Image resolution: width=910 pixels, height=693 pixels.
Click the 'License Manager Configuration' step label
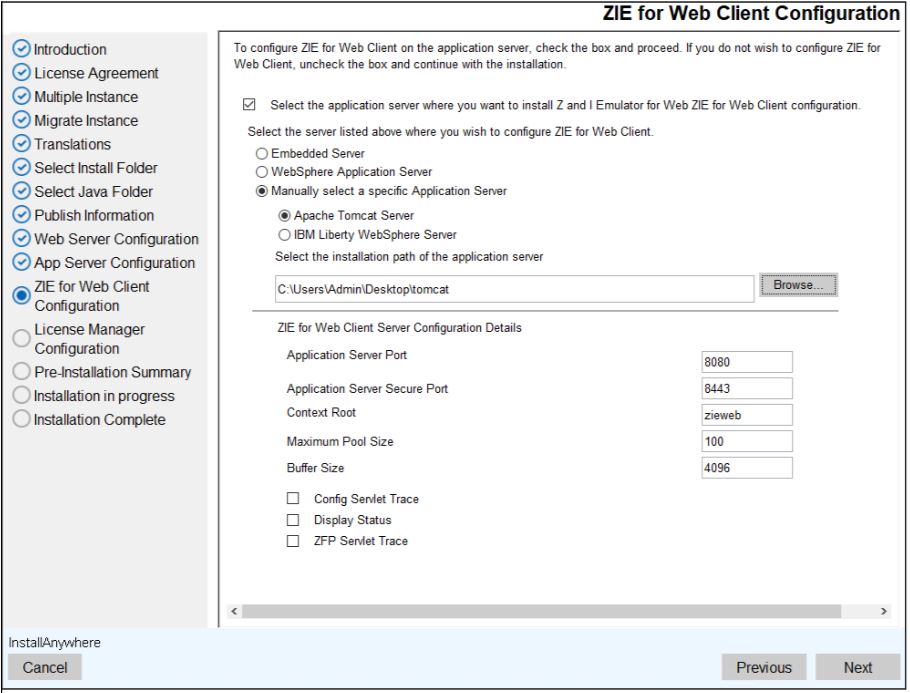[89, 339]
